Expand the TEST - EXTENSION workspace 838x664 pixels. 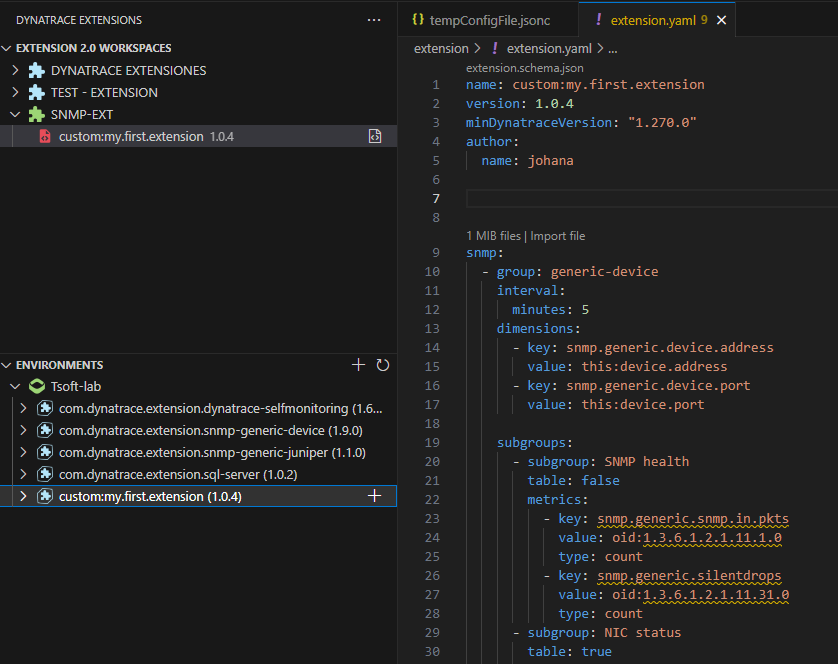[x=15, y=92]
